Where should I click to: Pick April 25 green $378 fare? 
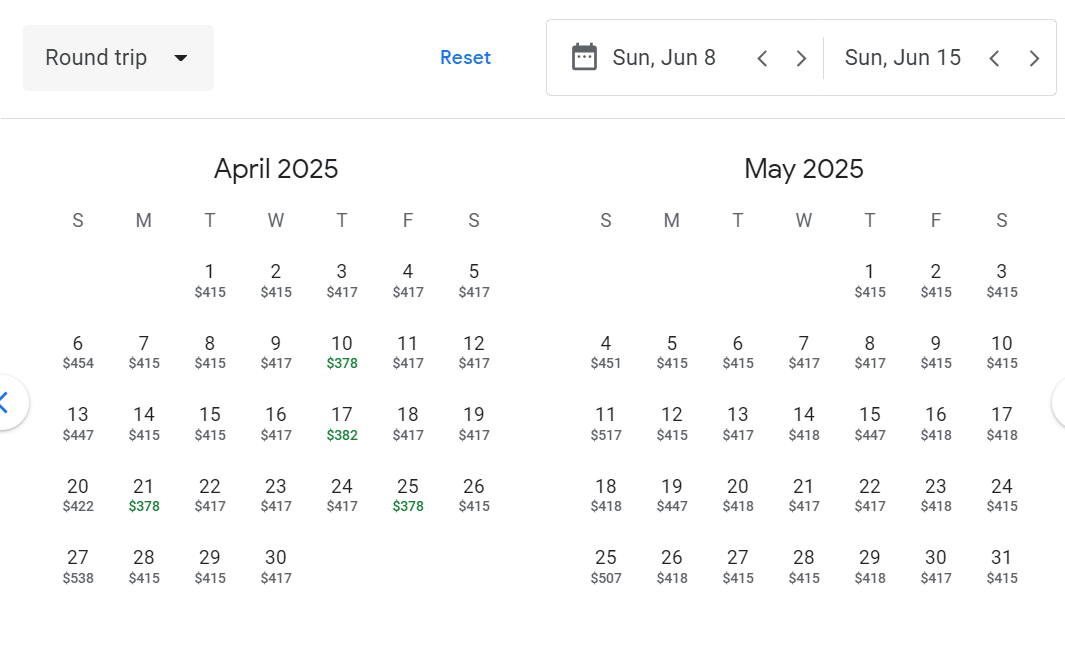(408, 495)
